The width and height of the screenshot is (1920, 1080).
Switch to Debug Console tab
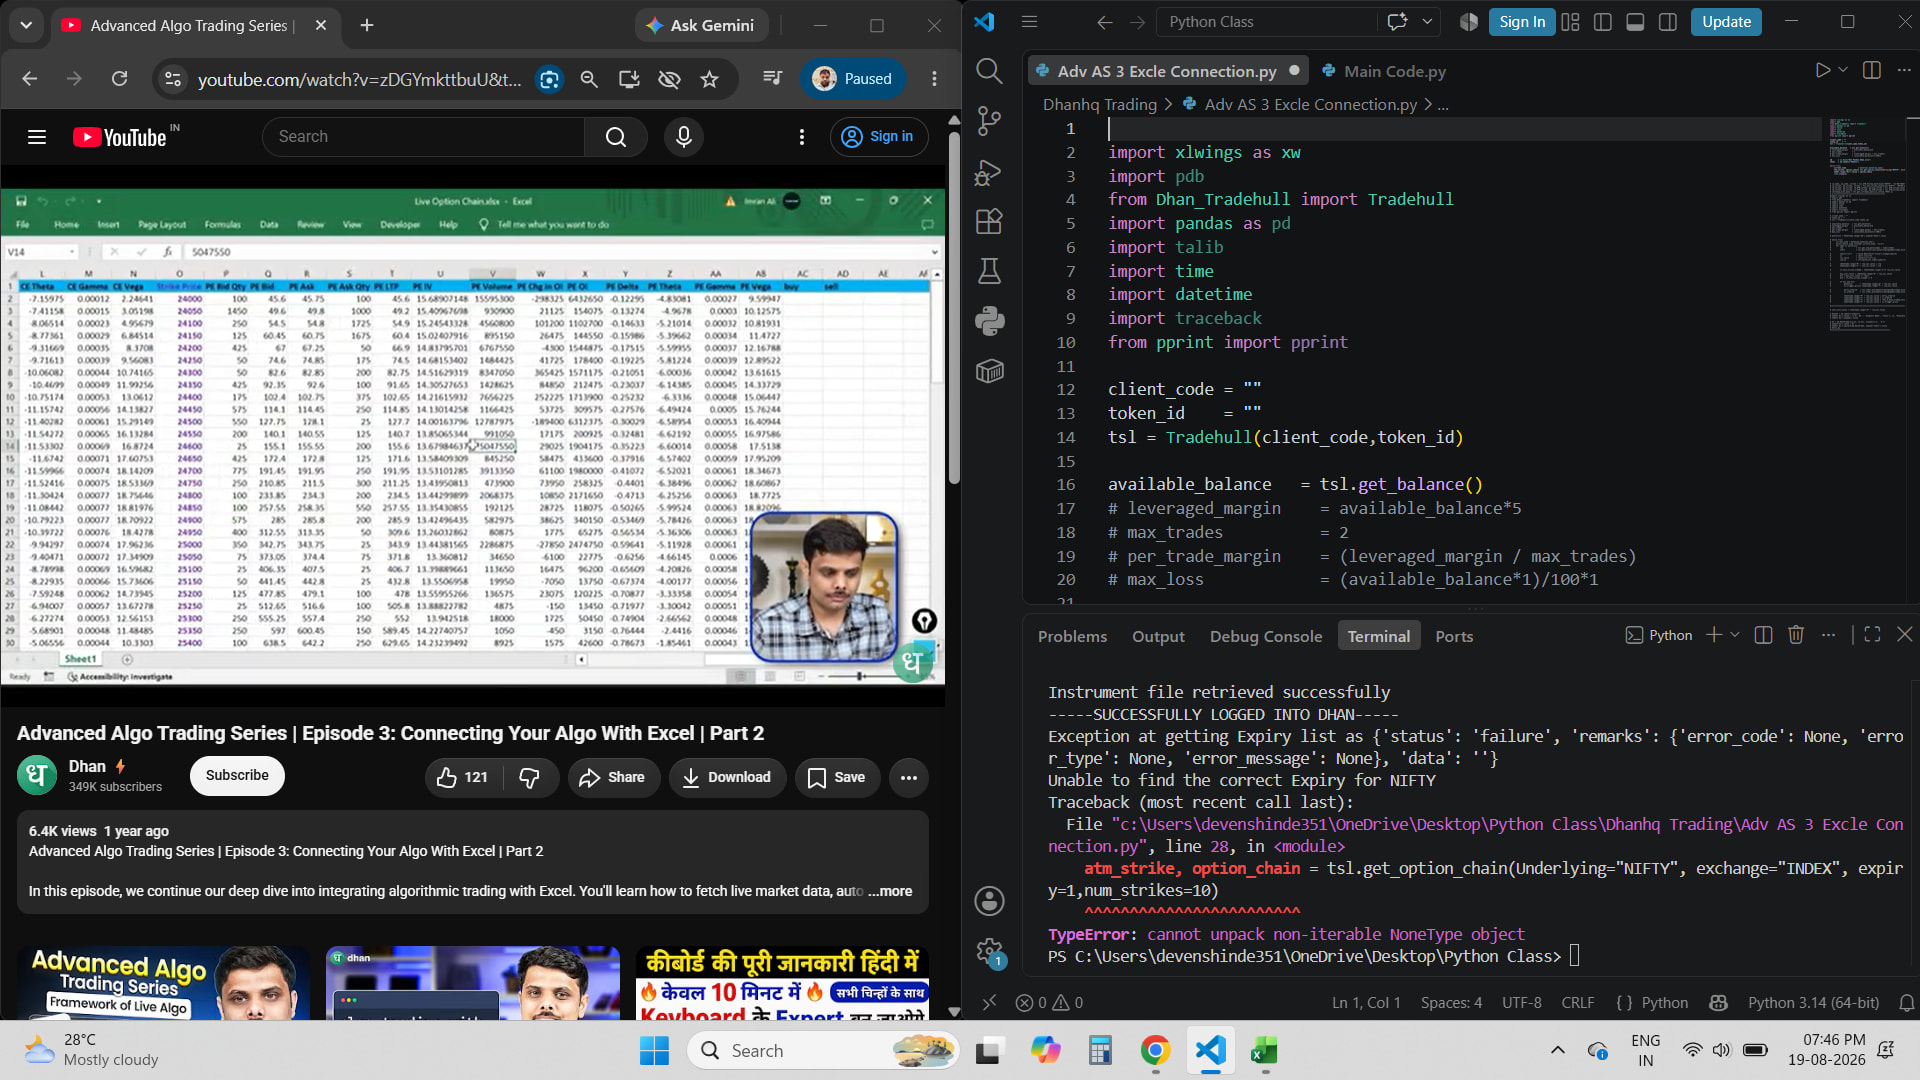(1265, 636)
